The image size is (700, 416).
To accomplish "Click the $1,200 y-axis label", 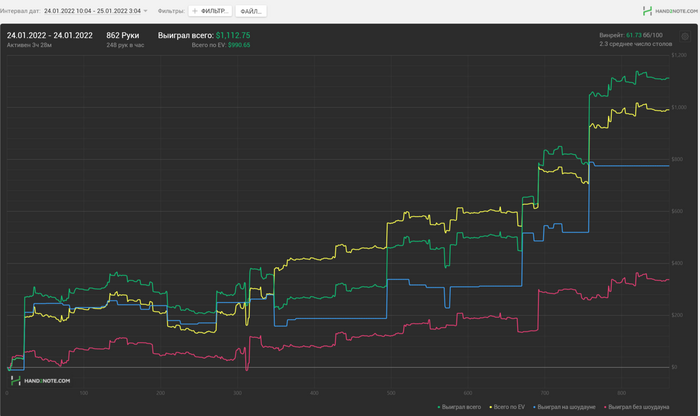I will click(679, 55).
